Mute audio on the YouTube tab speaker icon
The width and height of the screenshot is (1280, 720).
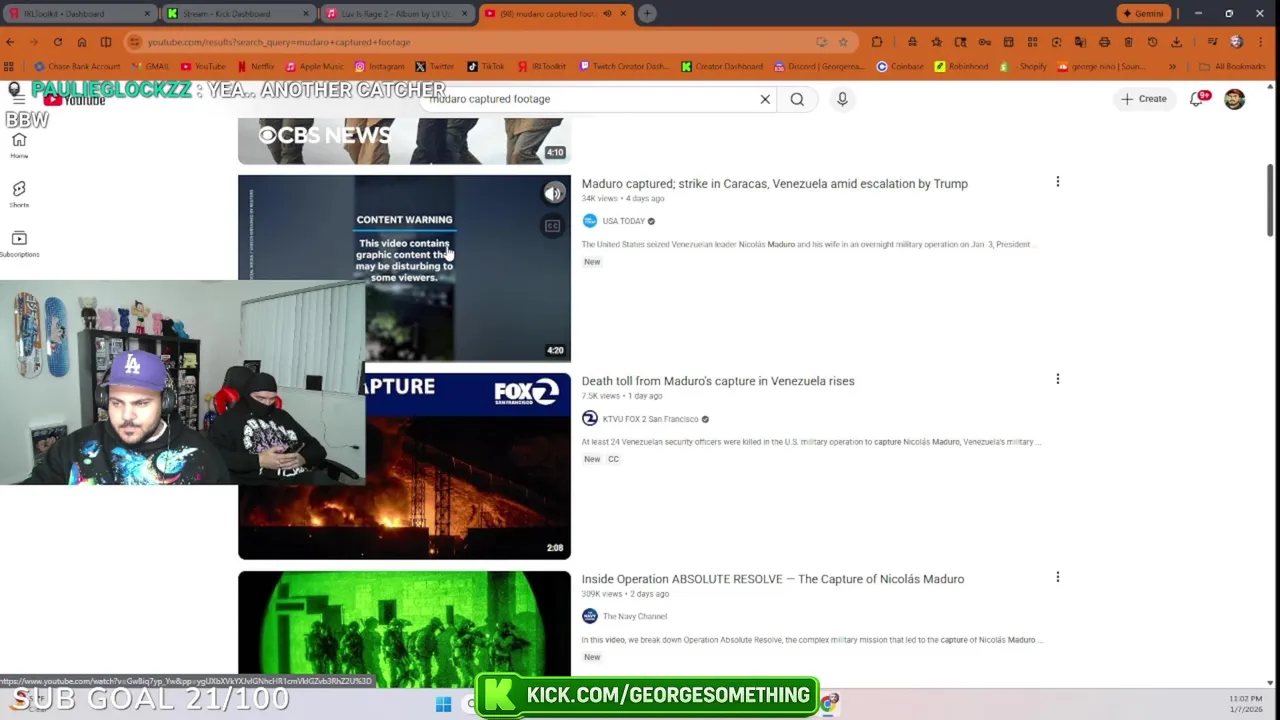(606, 14)
